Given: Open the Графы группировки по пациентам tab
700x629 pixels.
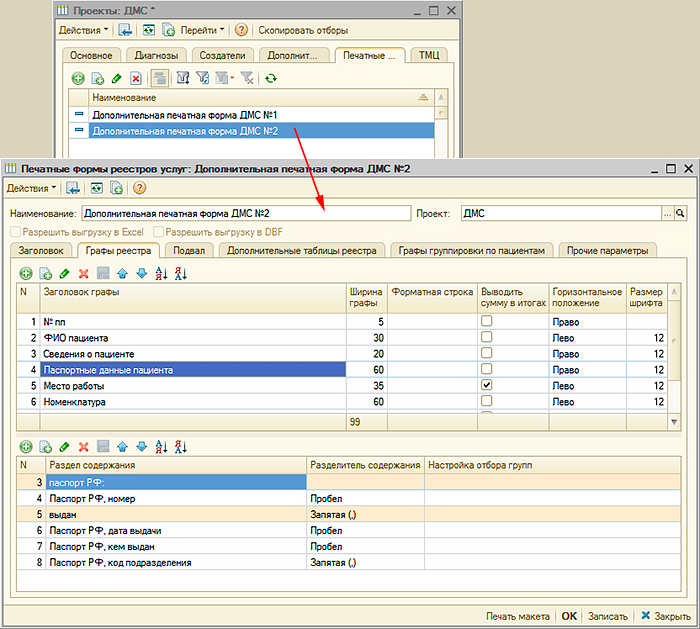Looking at the screenshot, I should coord(470,250).
